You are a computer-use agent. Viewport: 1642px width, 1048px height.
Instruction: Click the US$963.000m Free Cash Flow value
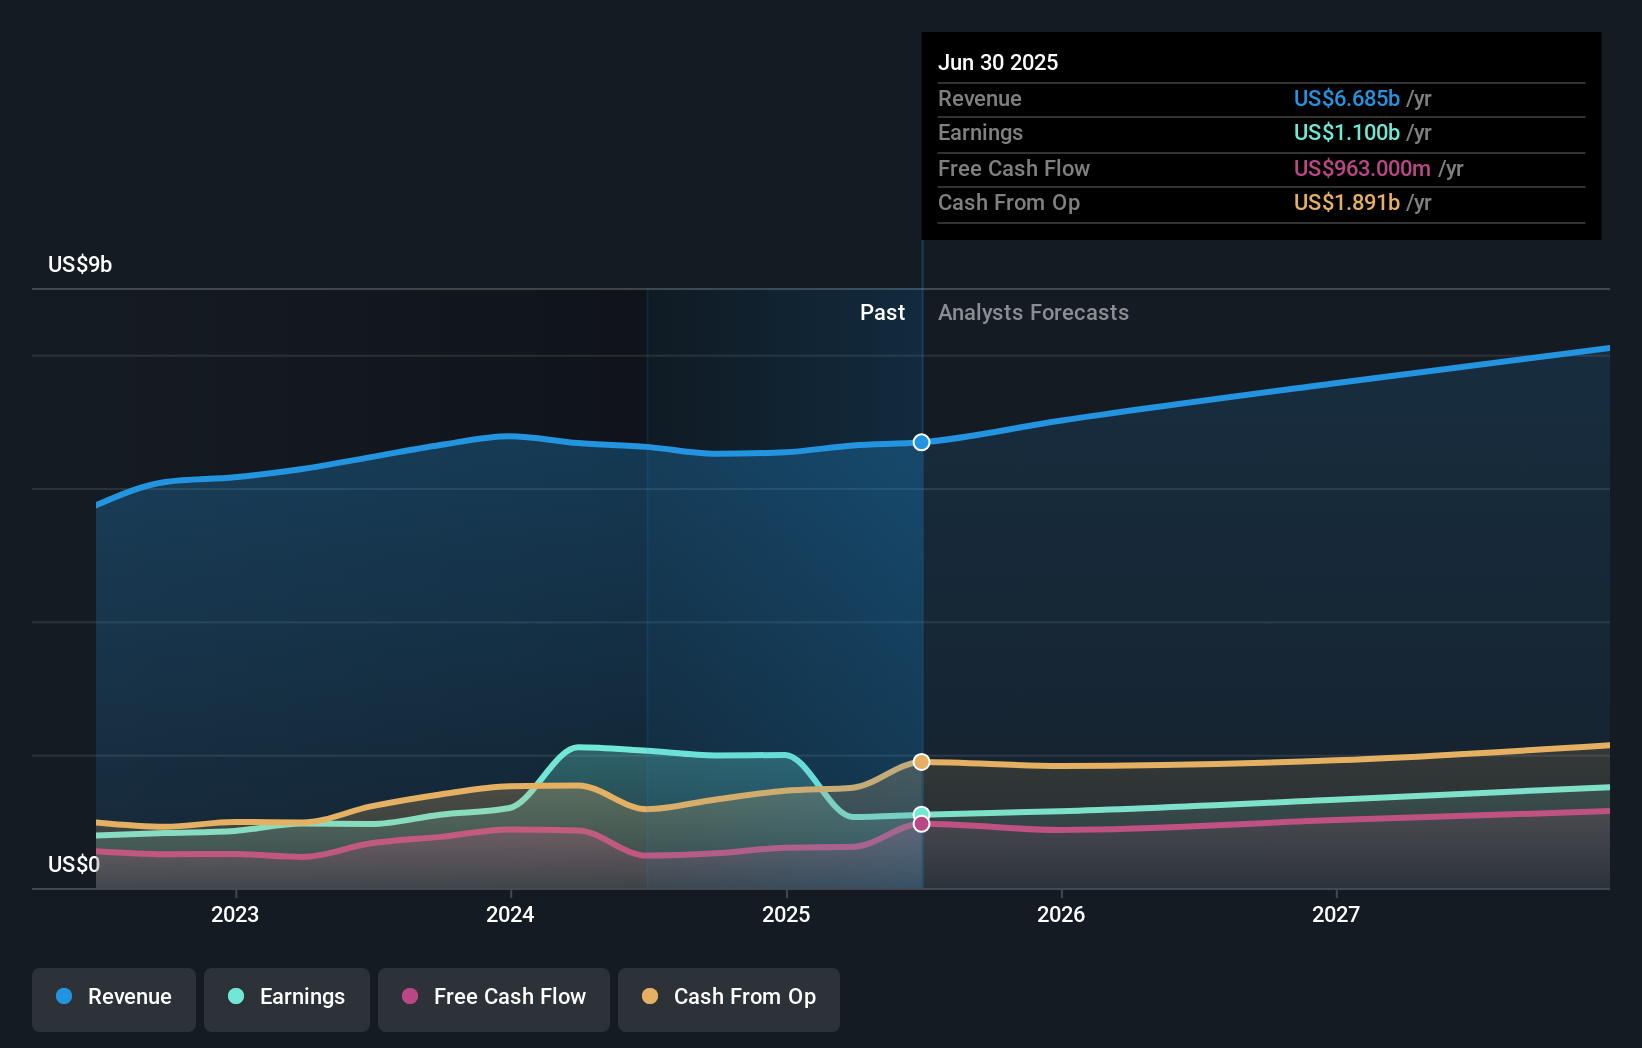tap(1361, 168)
